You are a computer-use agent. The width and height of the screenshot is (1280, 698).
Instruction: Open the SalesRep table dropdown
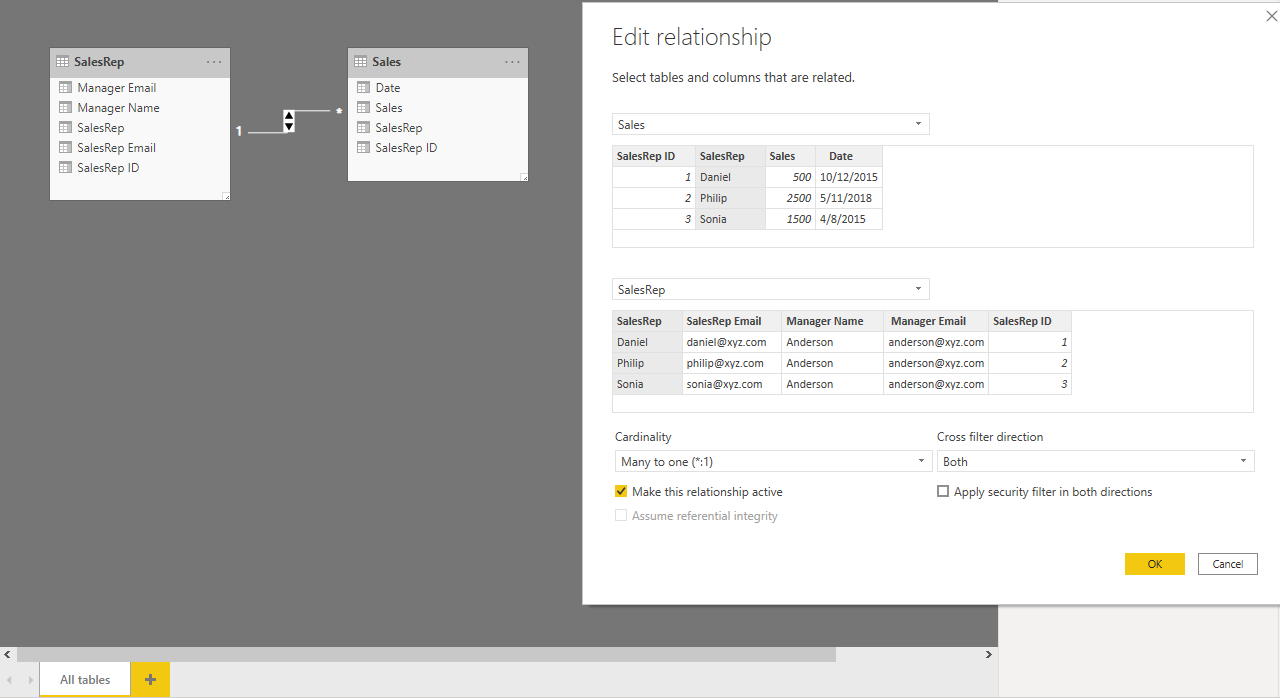(x=770, y=290)
